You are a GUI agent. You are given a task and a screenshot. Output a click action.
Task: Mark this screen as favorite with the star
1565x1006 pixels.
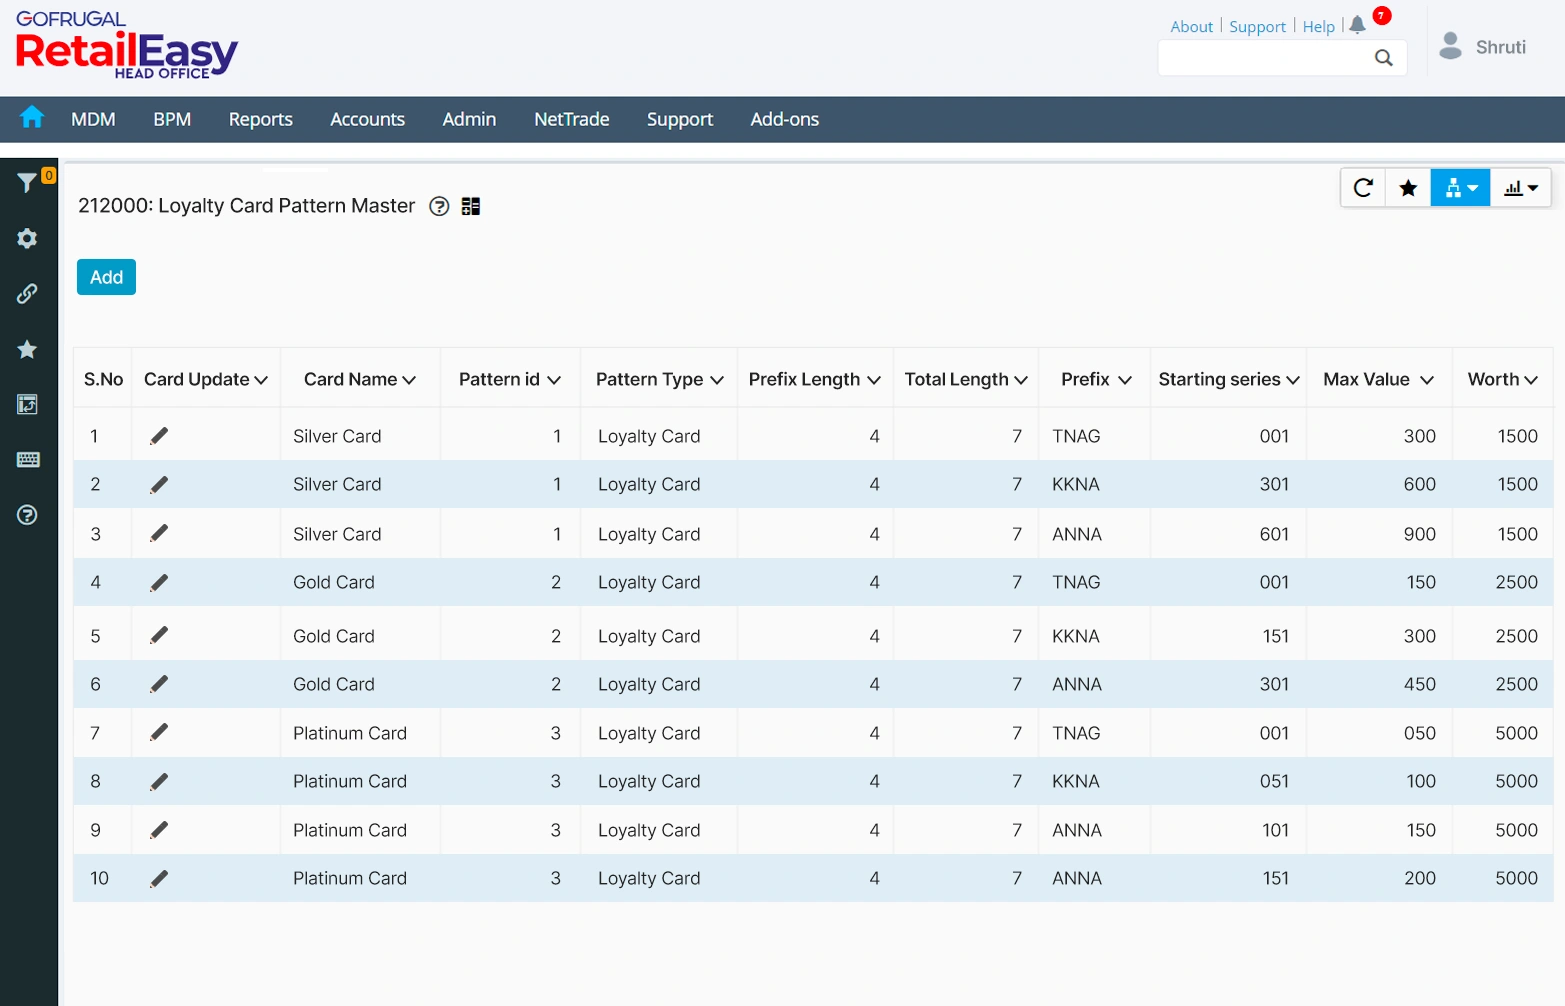(1408, 187)
